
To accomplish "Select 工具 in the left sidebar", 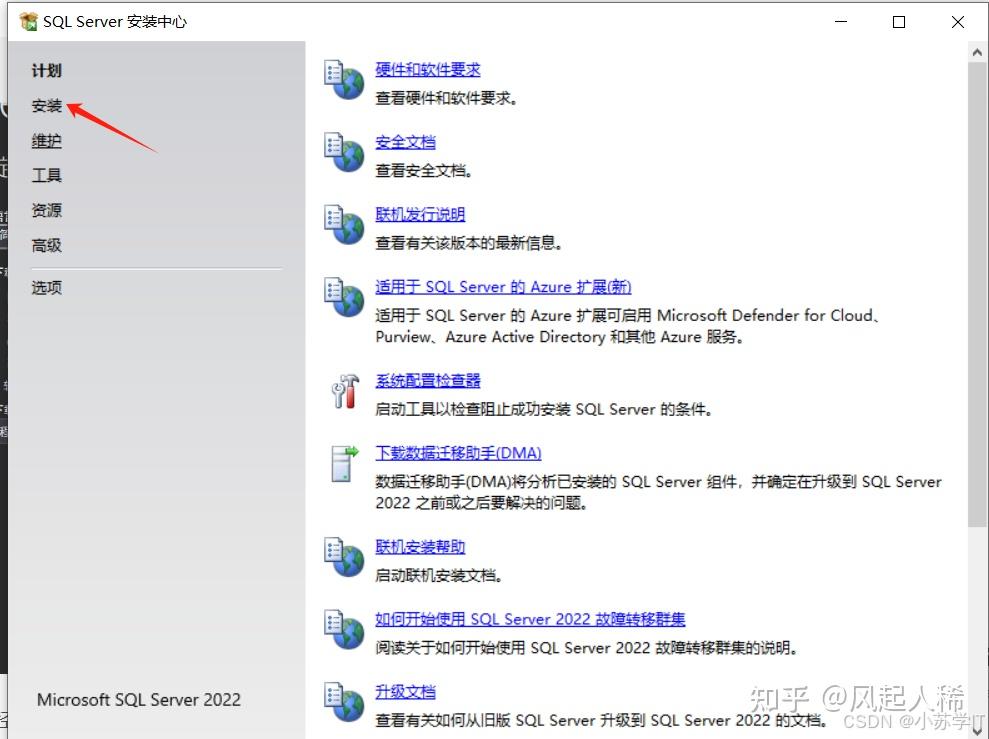I will (x=47, y=175).
